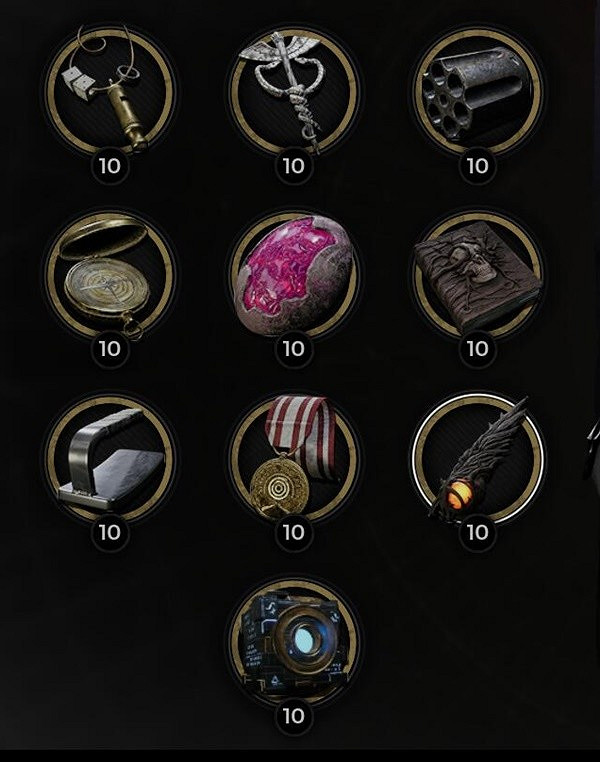The image size is (600, 762).
Task: Select the 10 badge below the caduceus
Action: tap(293, 166)
